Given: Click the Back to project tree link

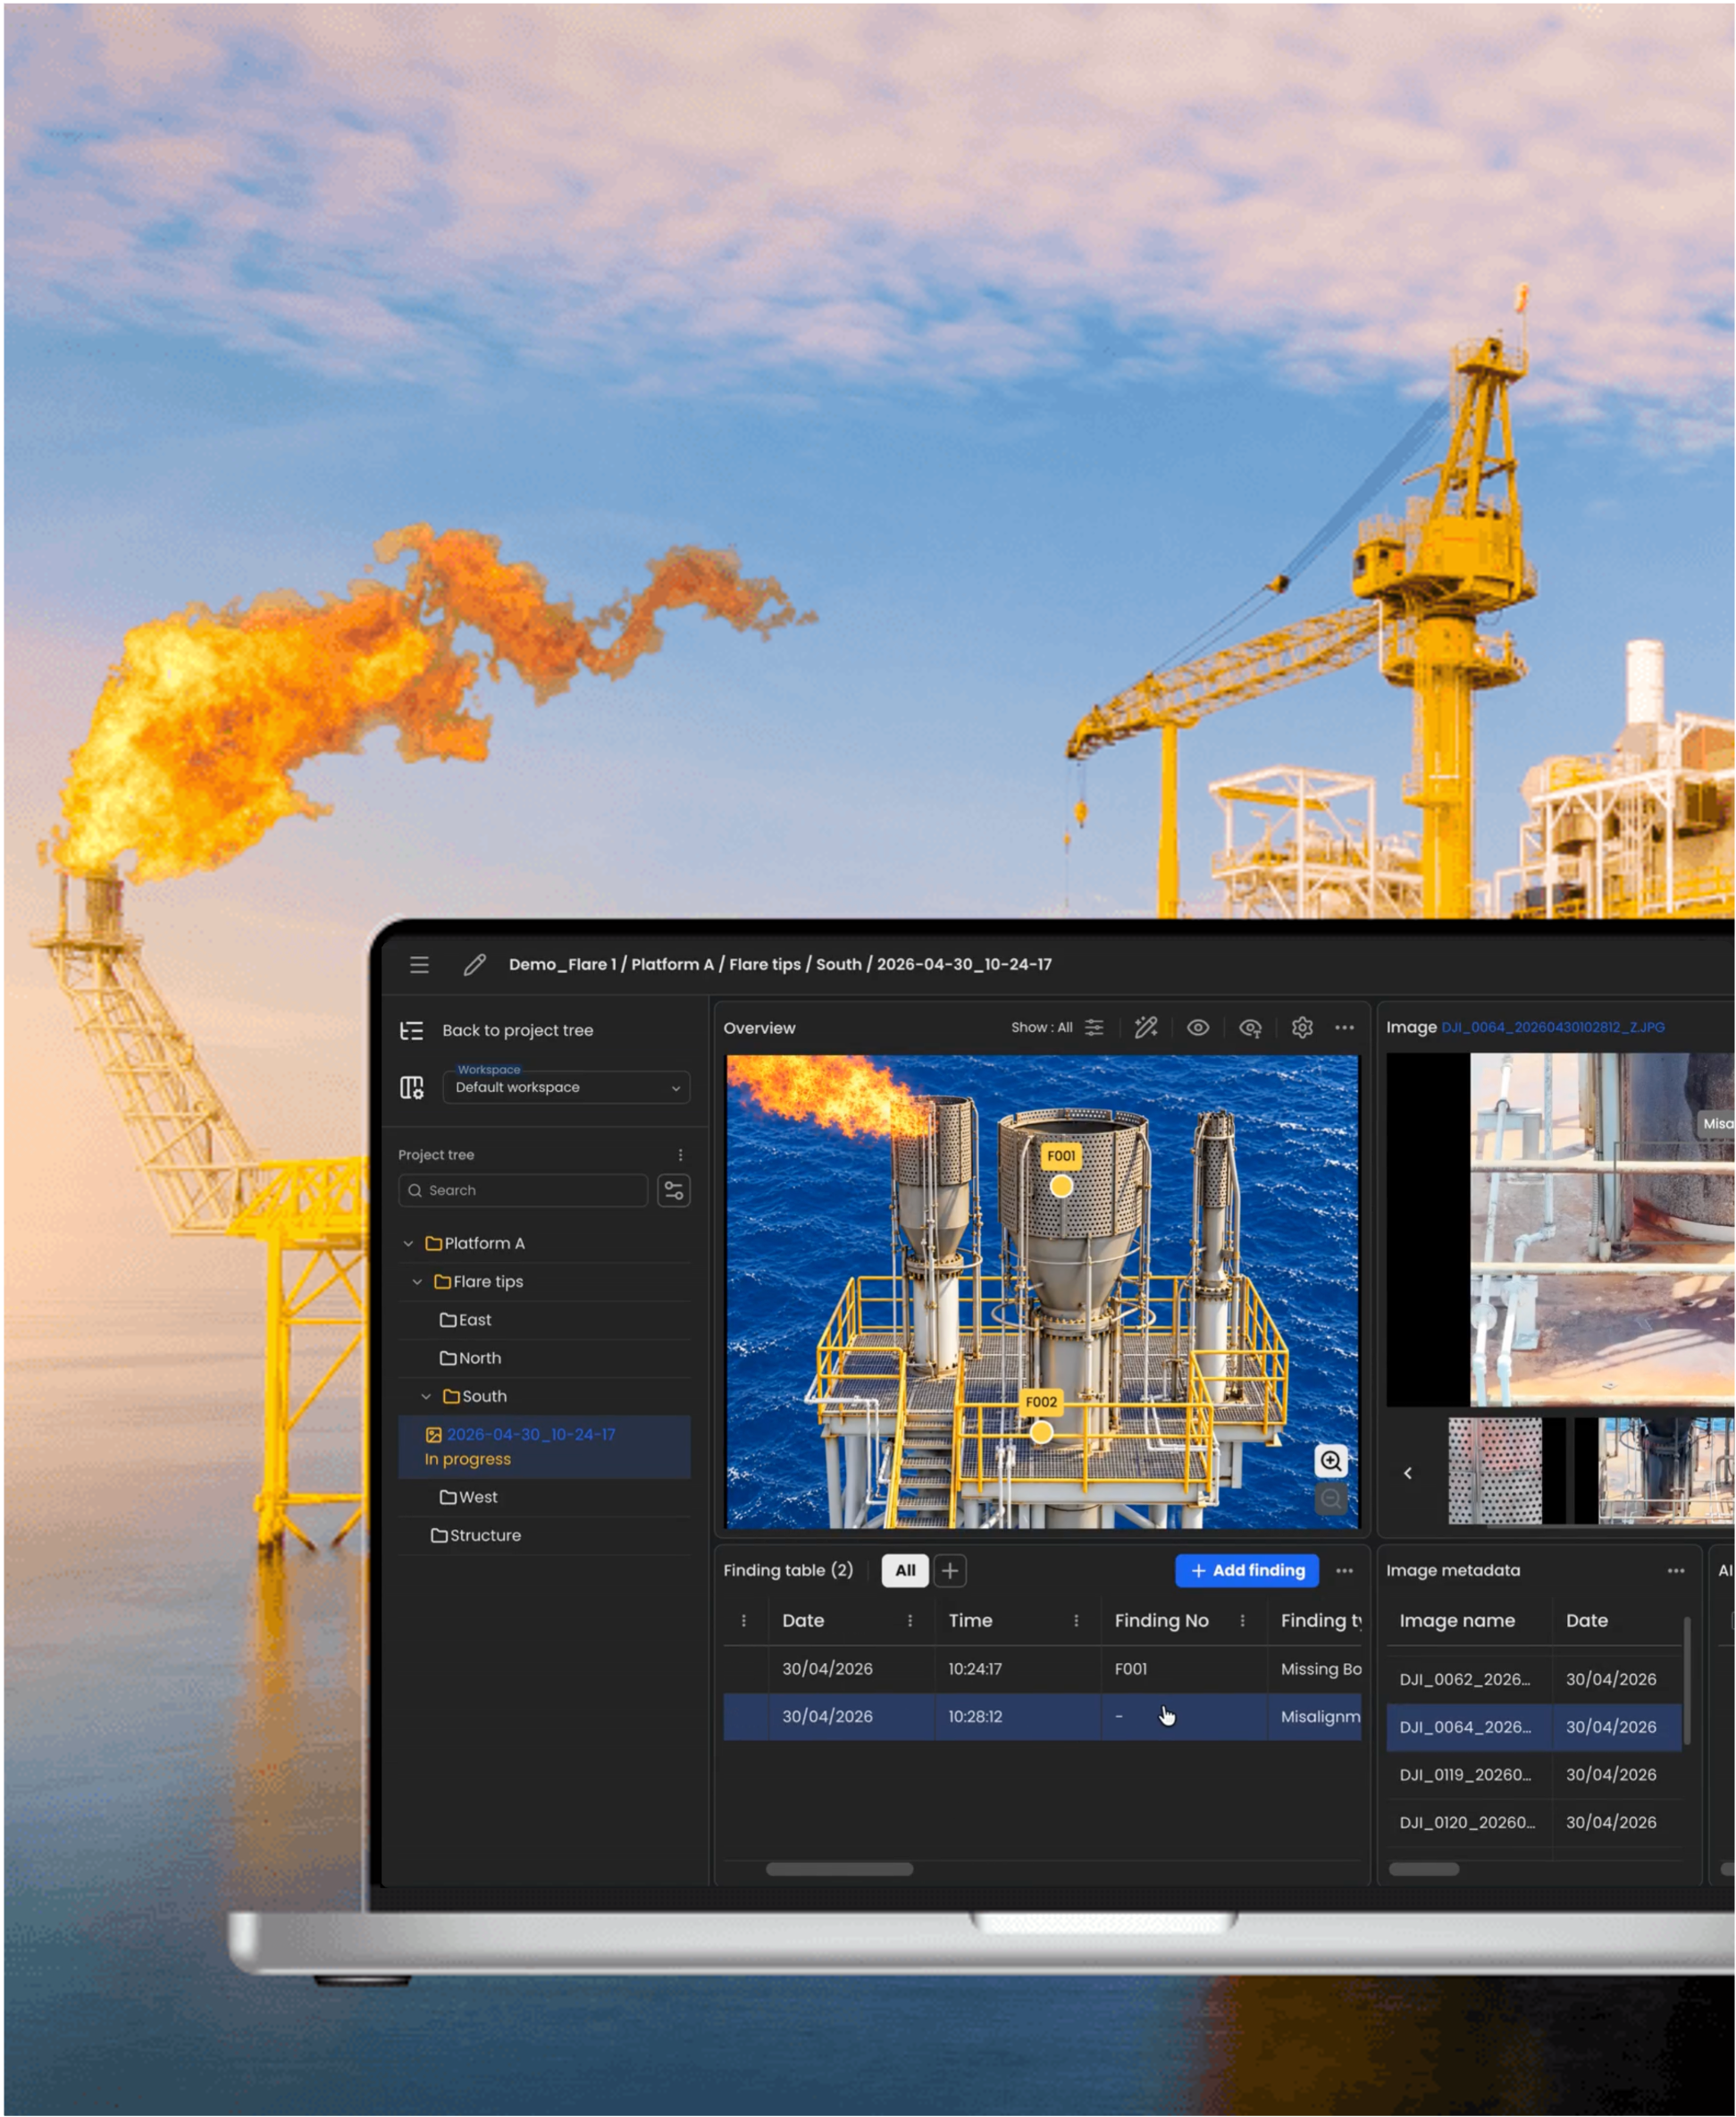Looking at the screenshot, I should (518, 1031).
